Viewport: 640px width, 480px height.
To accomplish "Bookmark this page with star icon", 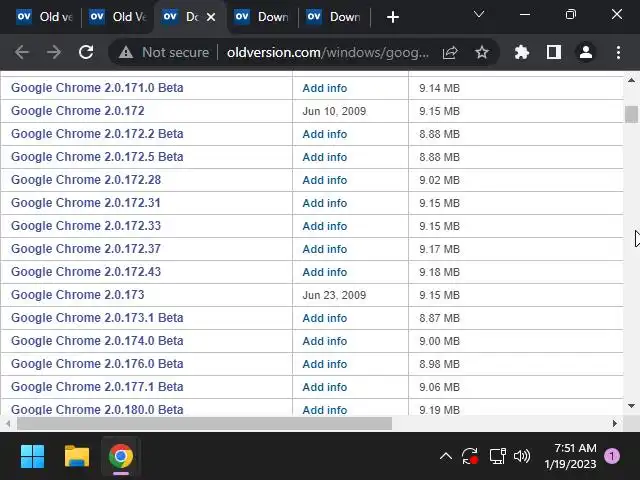I will pos(482,52).
